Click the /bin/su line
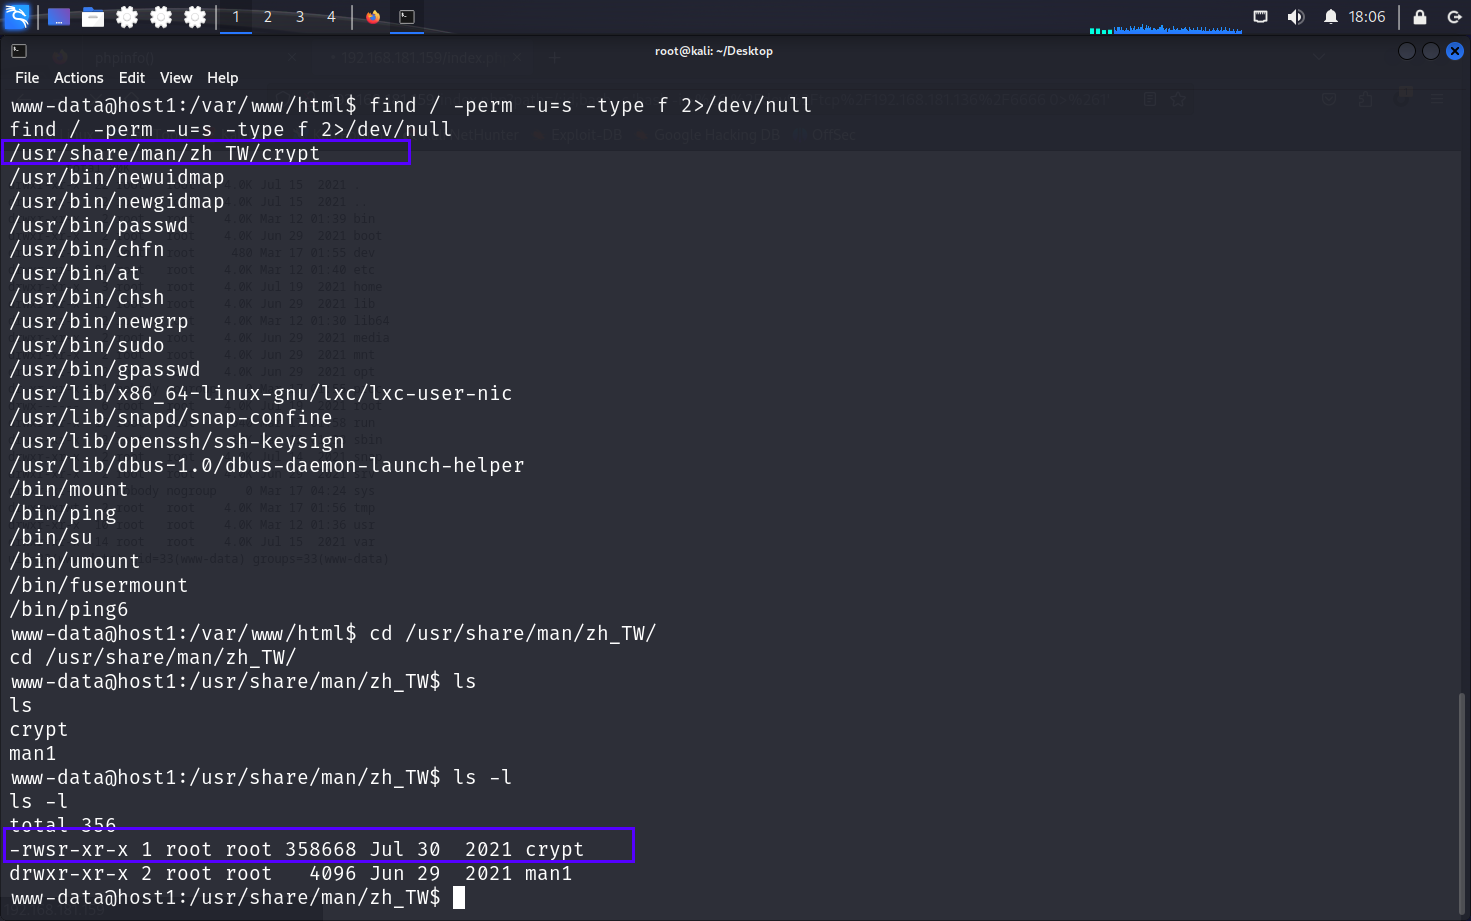This screenshot has width=1471, height=921. pyautogui.click(x=51, y=537)
